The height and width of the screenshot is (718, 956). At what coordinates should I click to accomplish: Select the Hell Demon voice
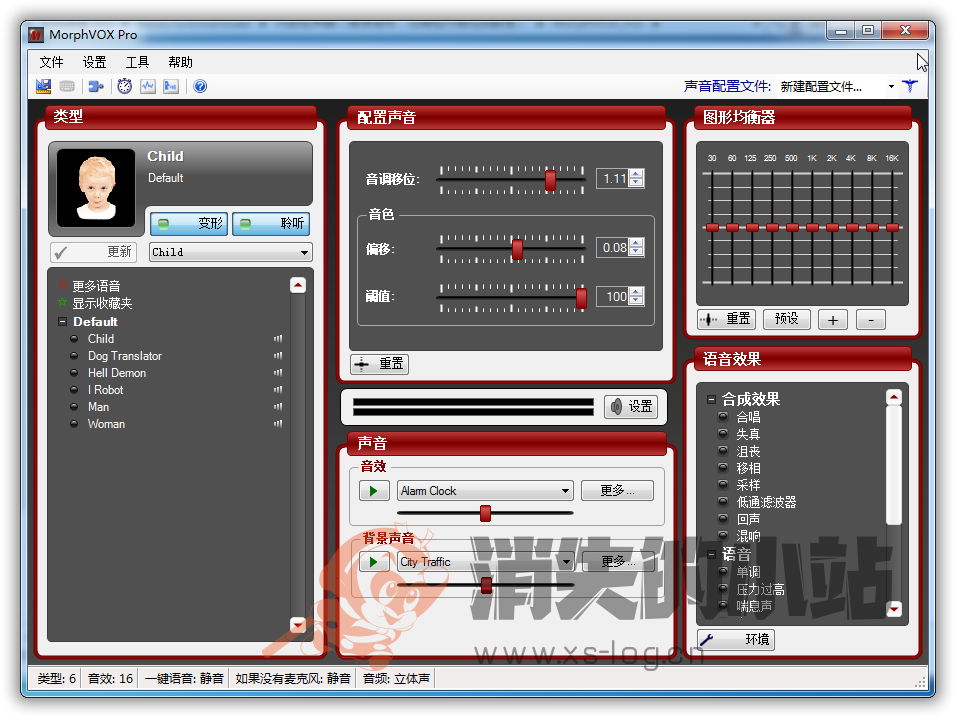[116, 373]
